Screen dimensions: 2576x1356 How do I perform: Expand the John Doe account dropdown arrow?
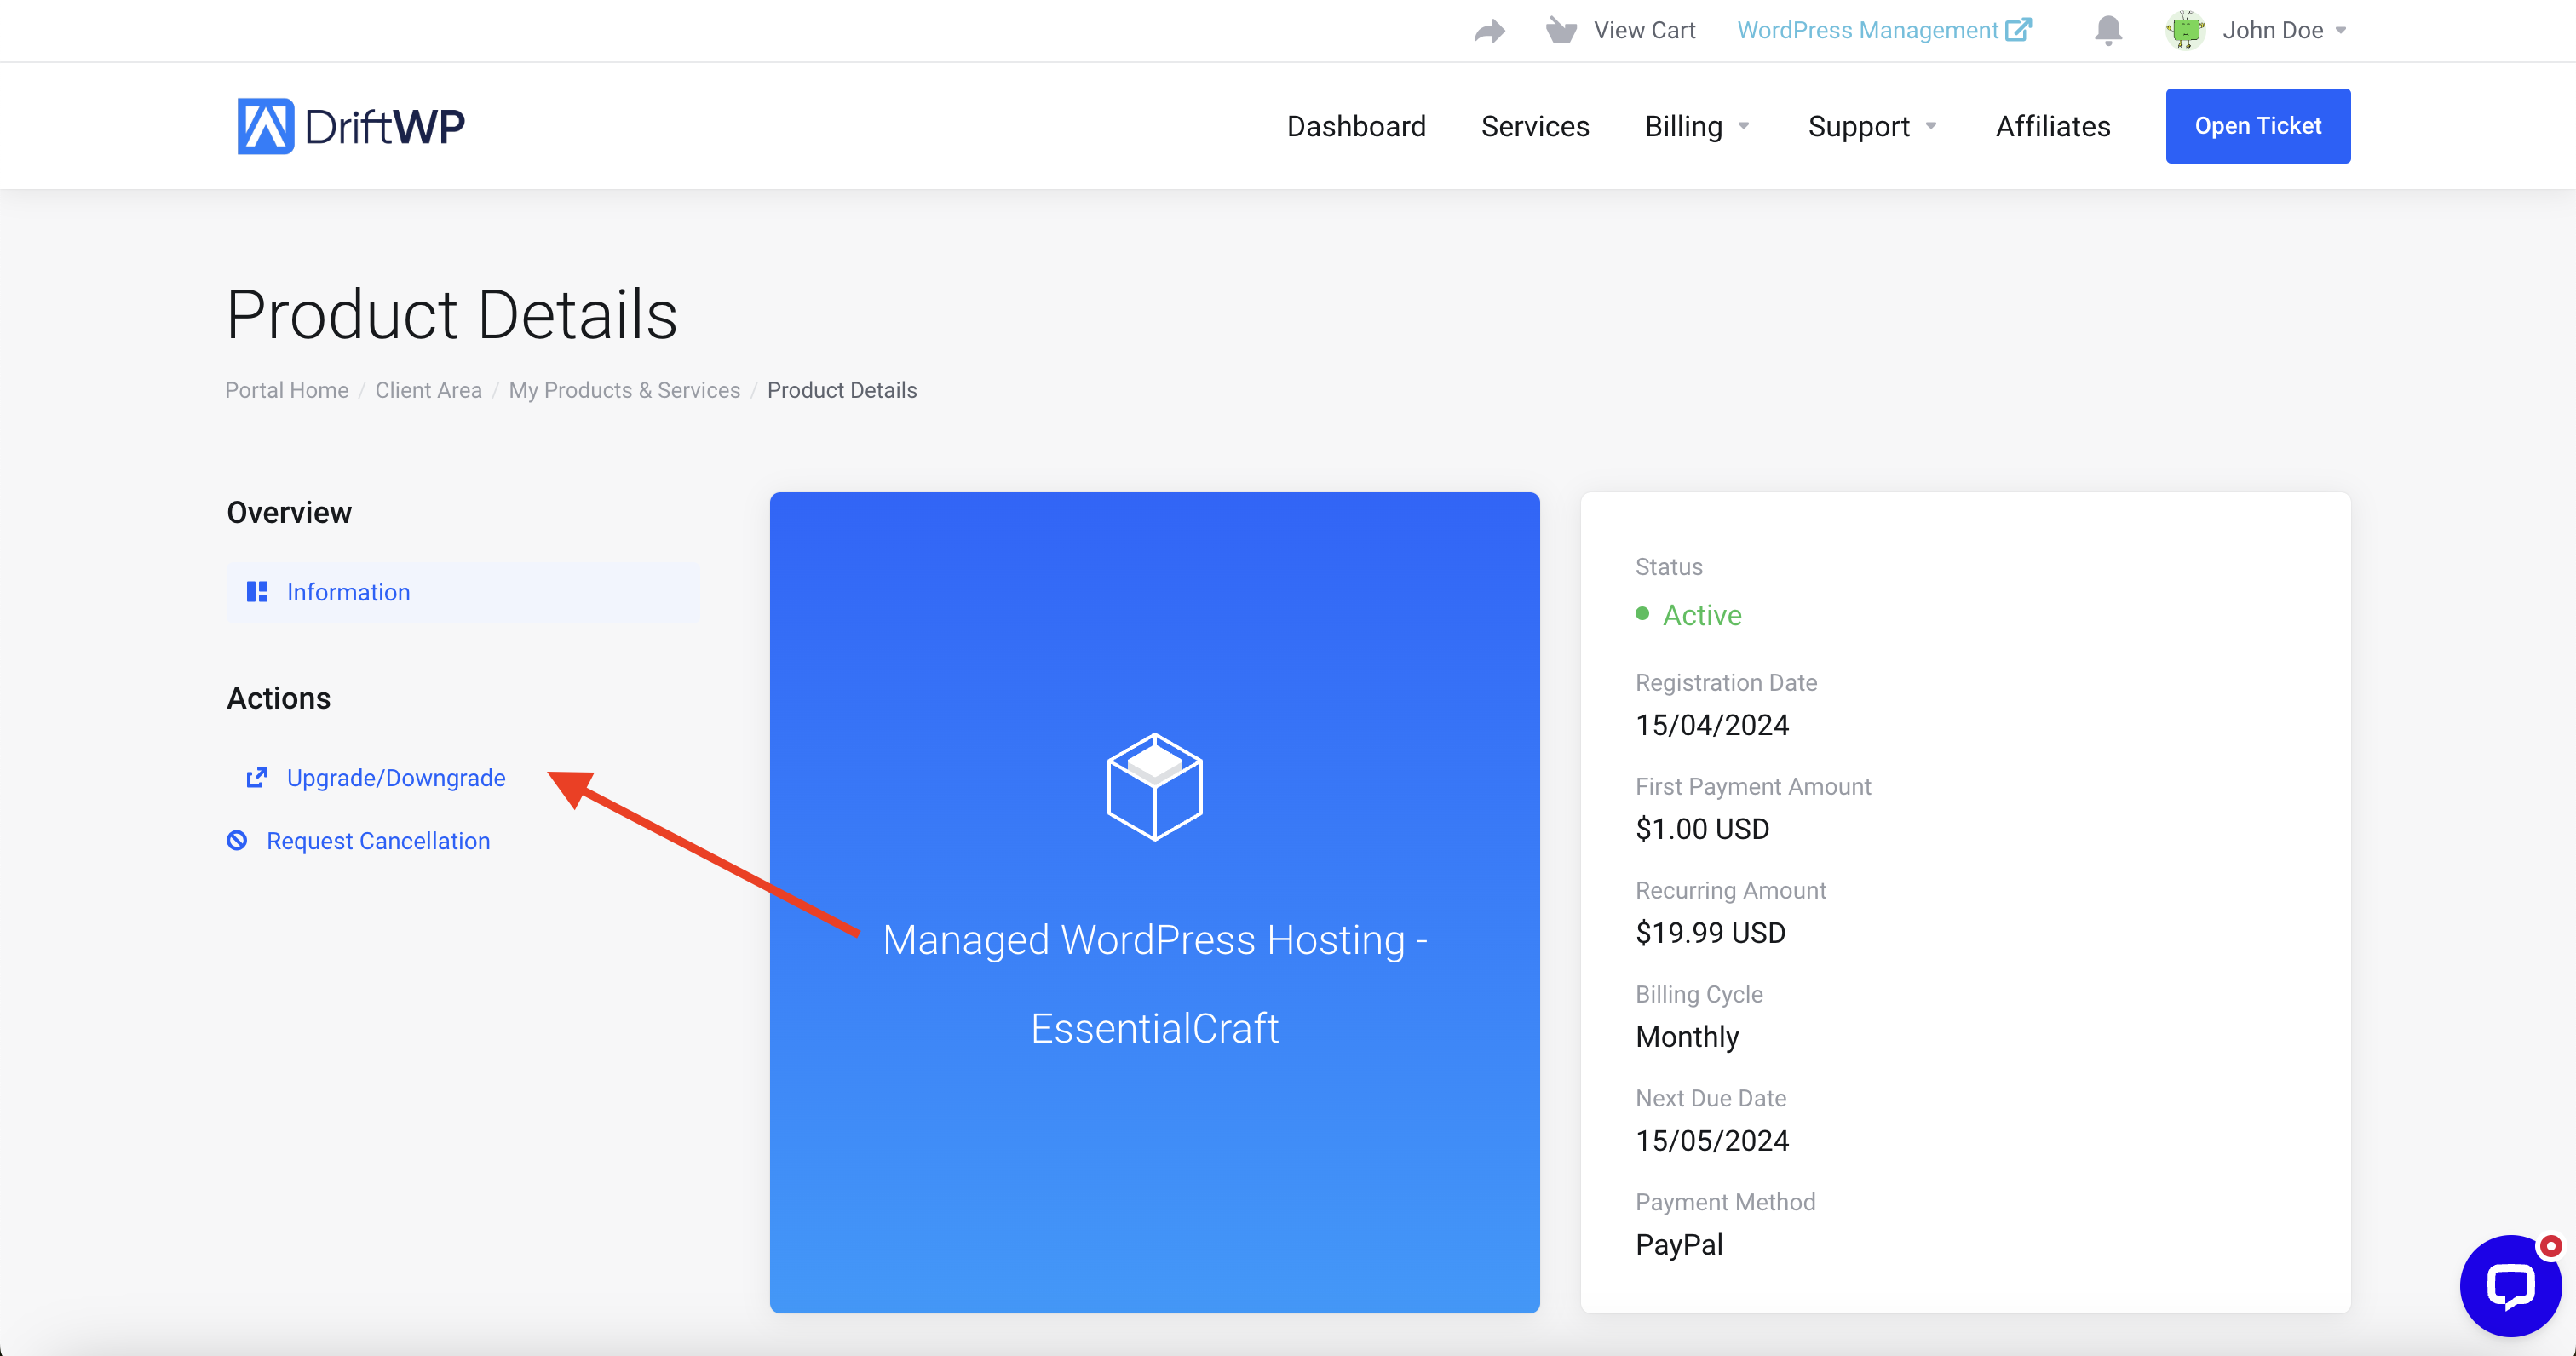coord(2341,31)
